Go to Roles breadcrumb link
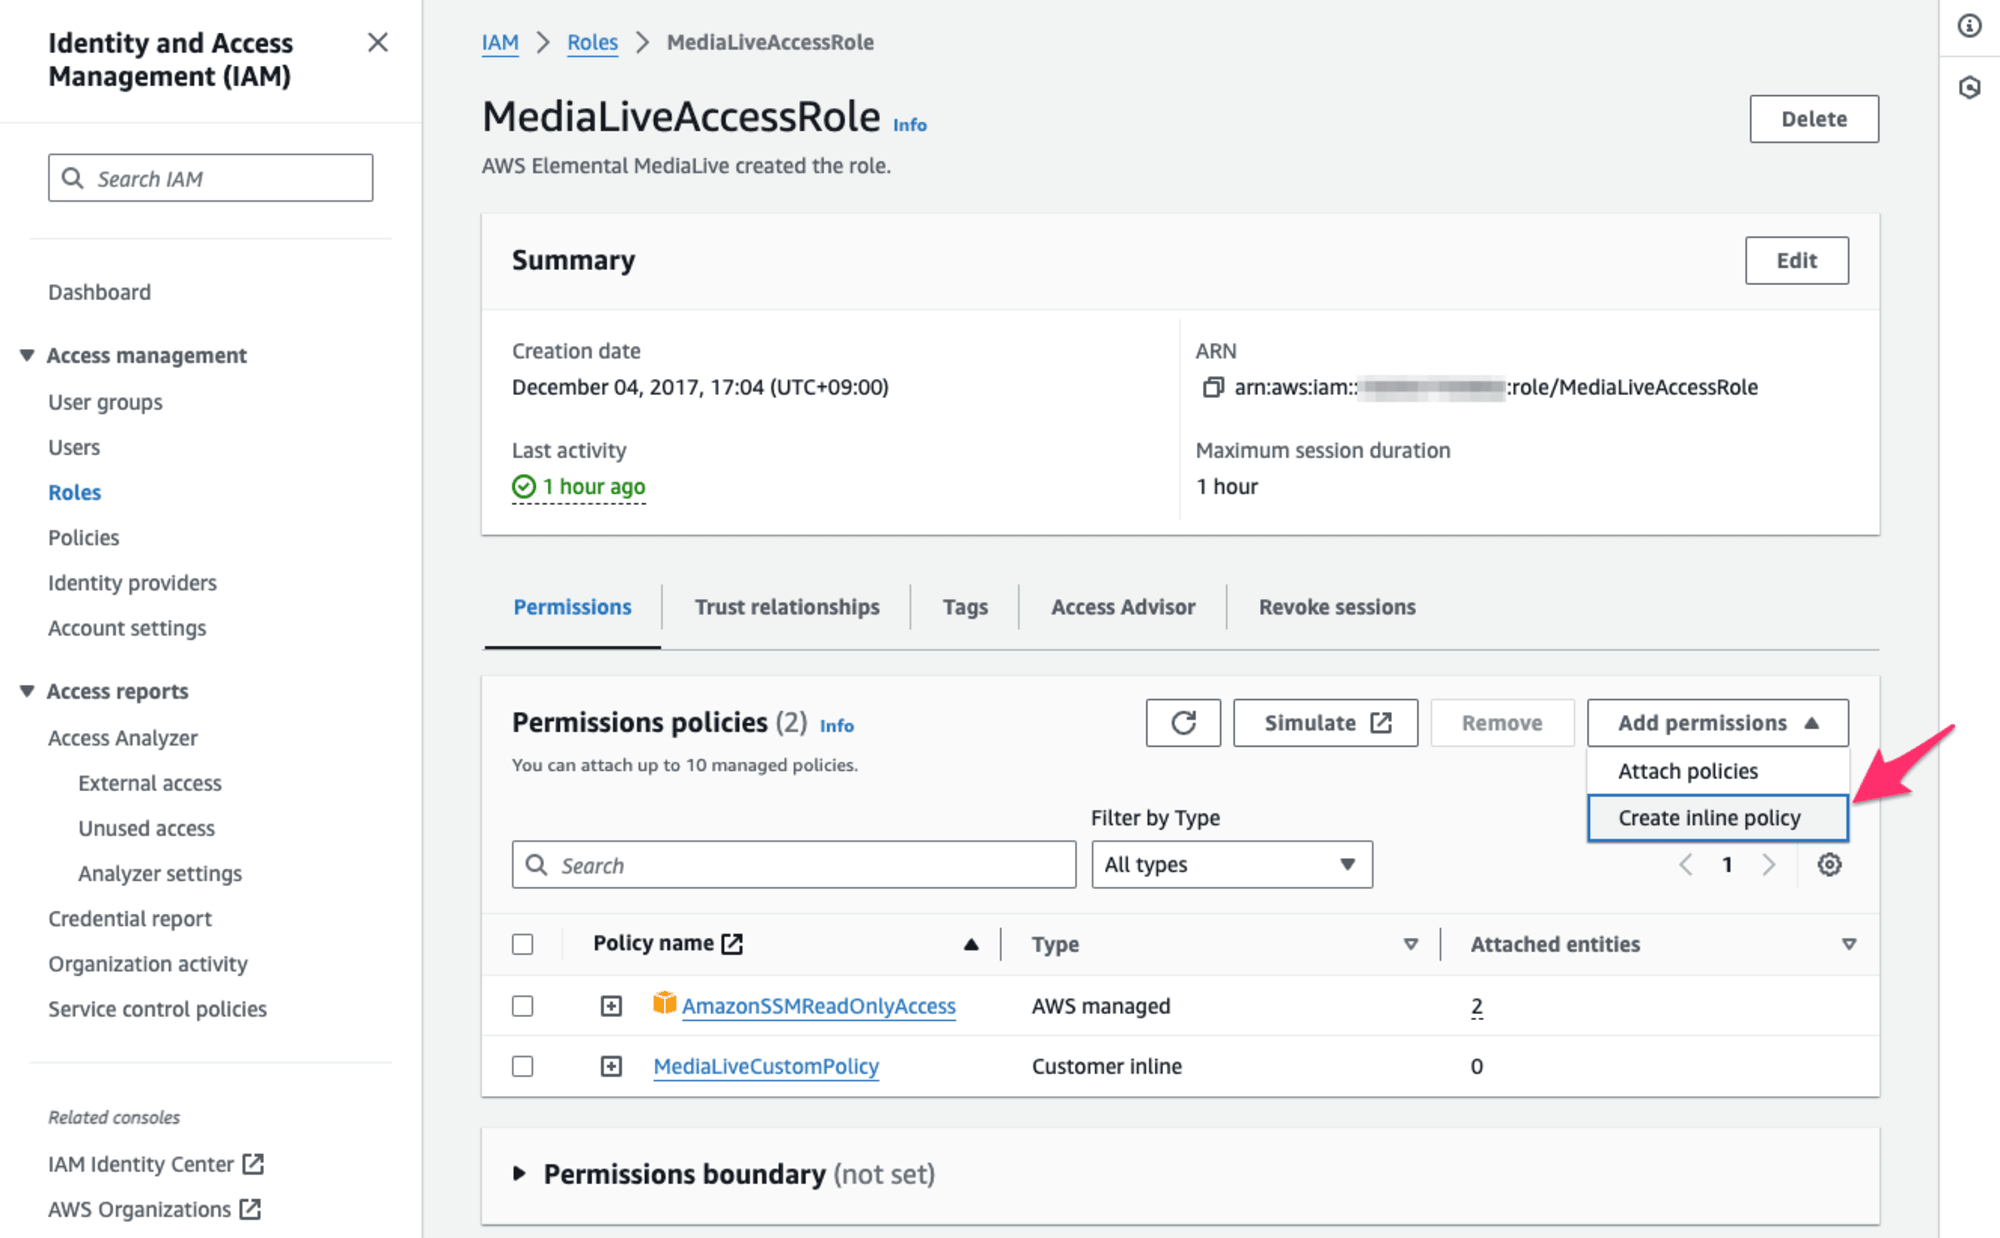Screen dimensions: 2000x1238 [x=592, y=42]
